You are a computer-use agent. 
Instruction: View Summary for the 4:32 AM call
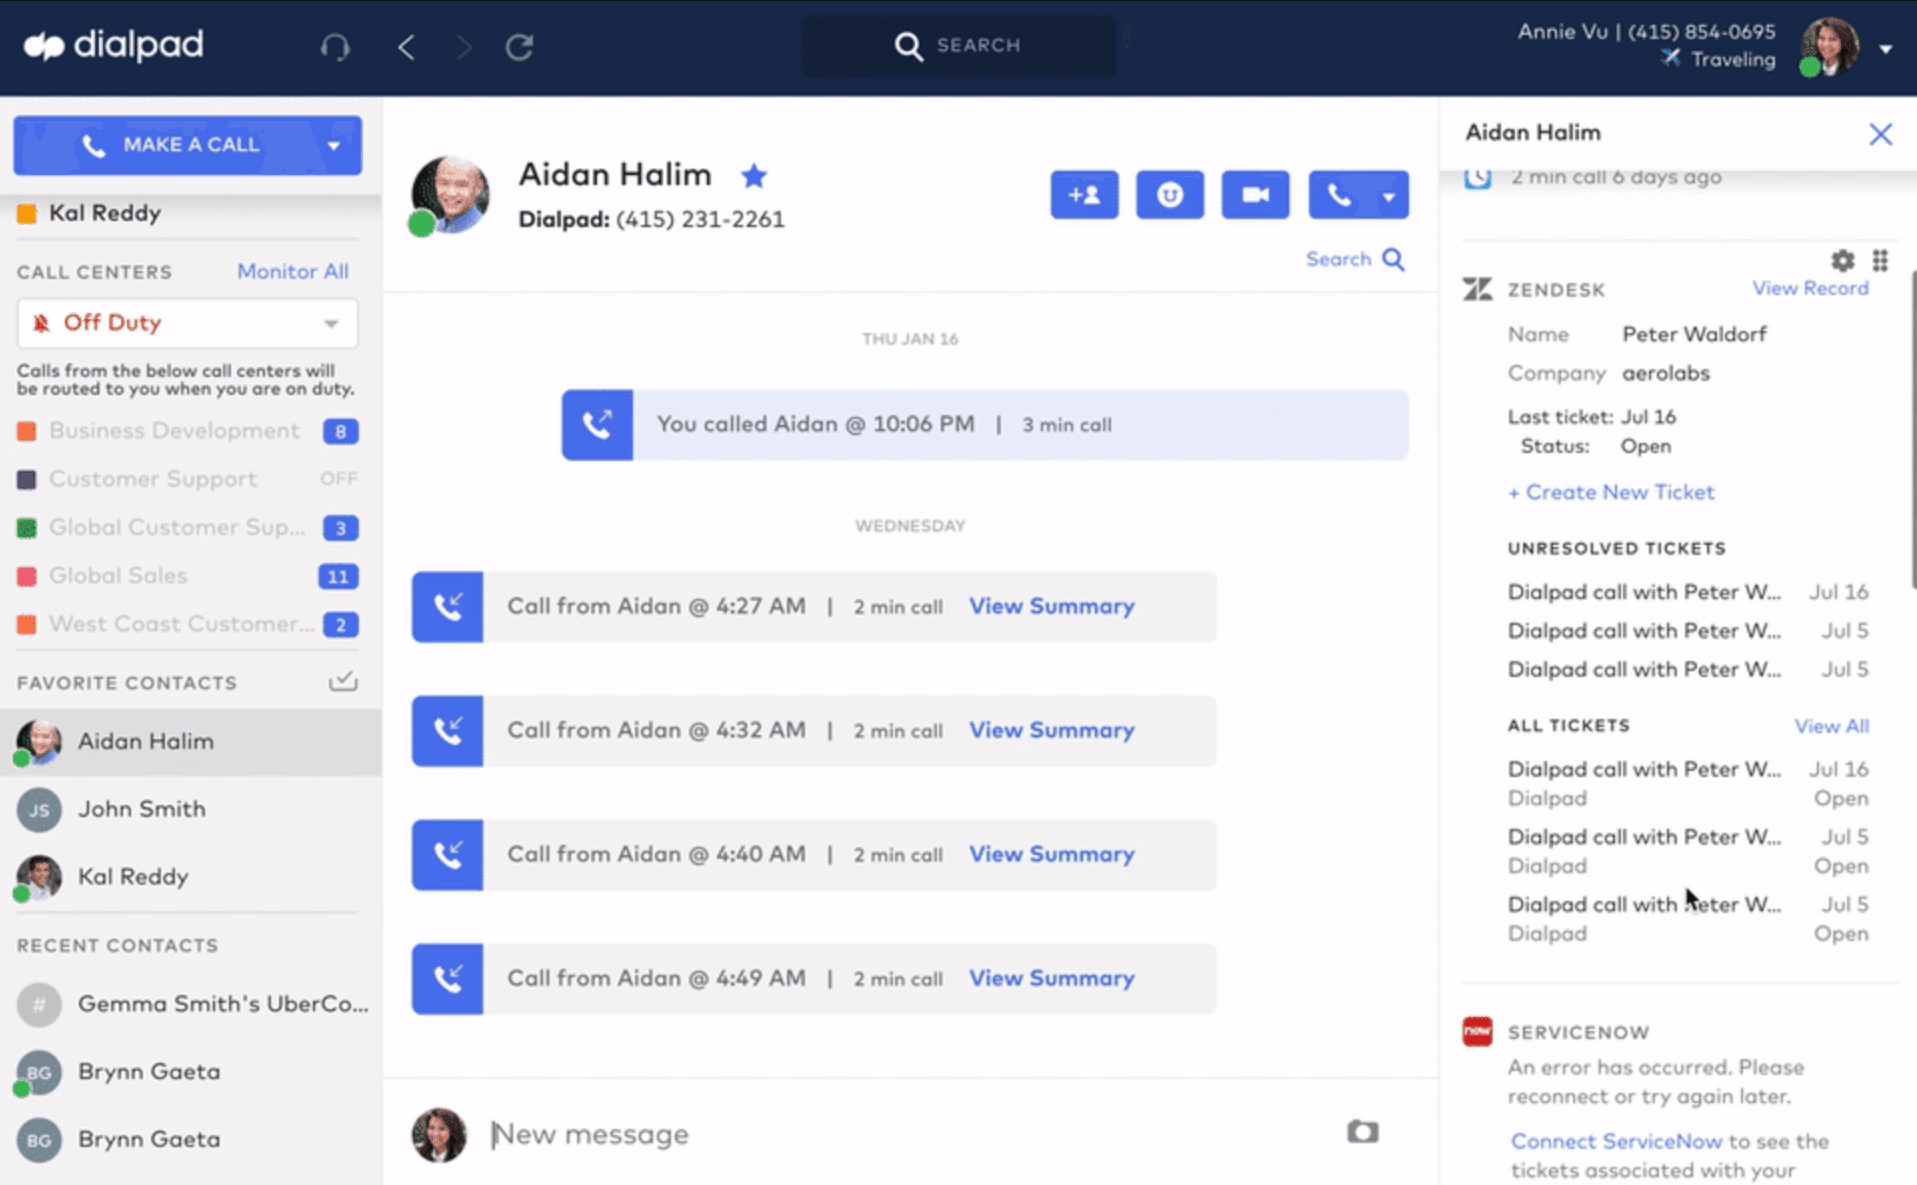pos(1051,731)
